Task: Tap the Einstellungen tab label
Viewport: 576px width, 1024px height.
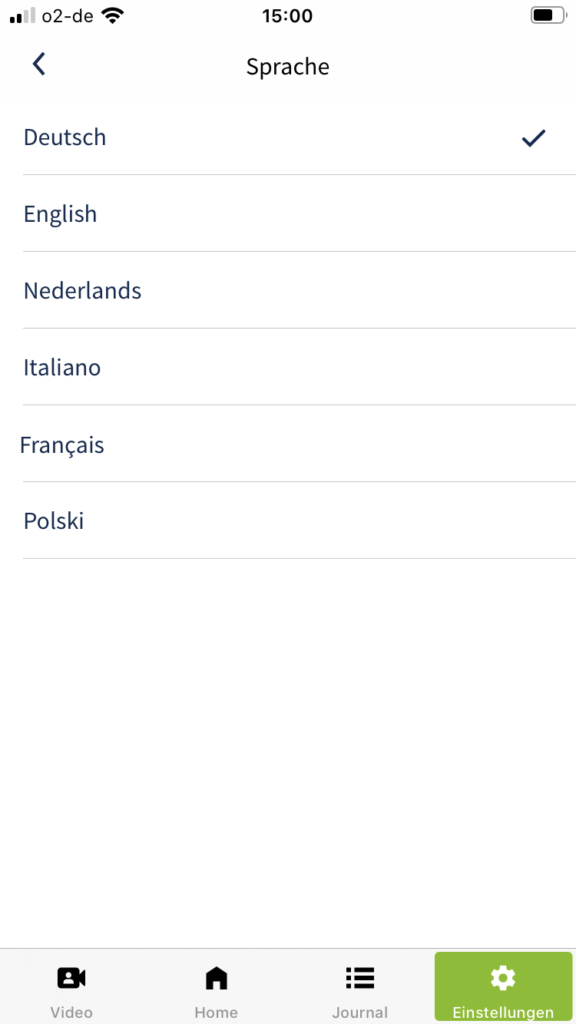Action: pos(503,1012)
